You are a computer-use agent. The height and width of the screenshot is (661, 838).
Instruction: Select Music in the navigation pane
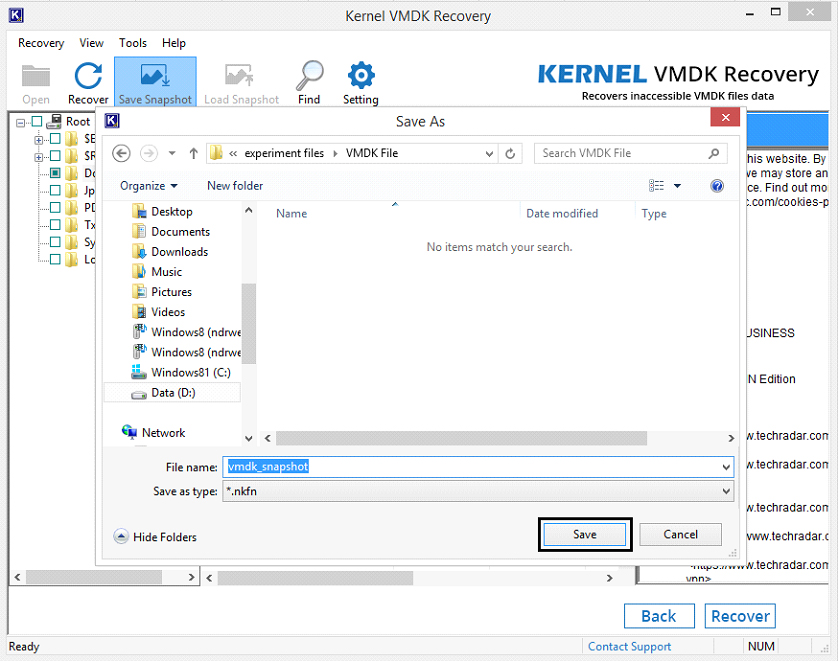coord(157,272)
